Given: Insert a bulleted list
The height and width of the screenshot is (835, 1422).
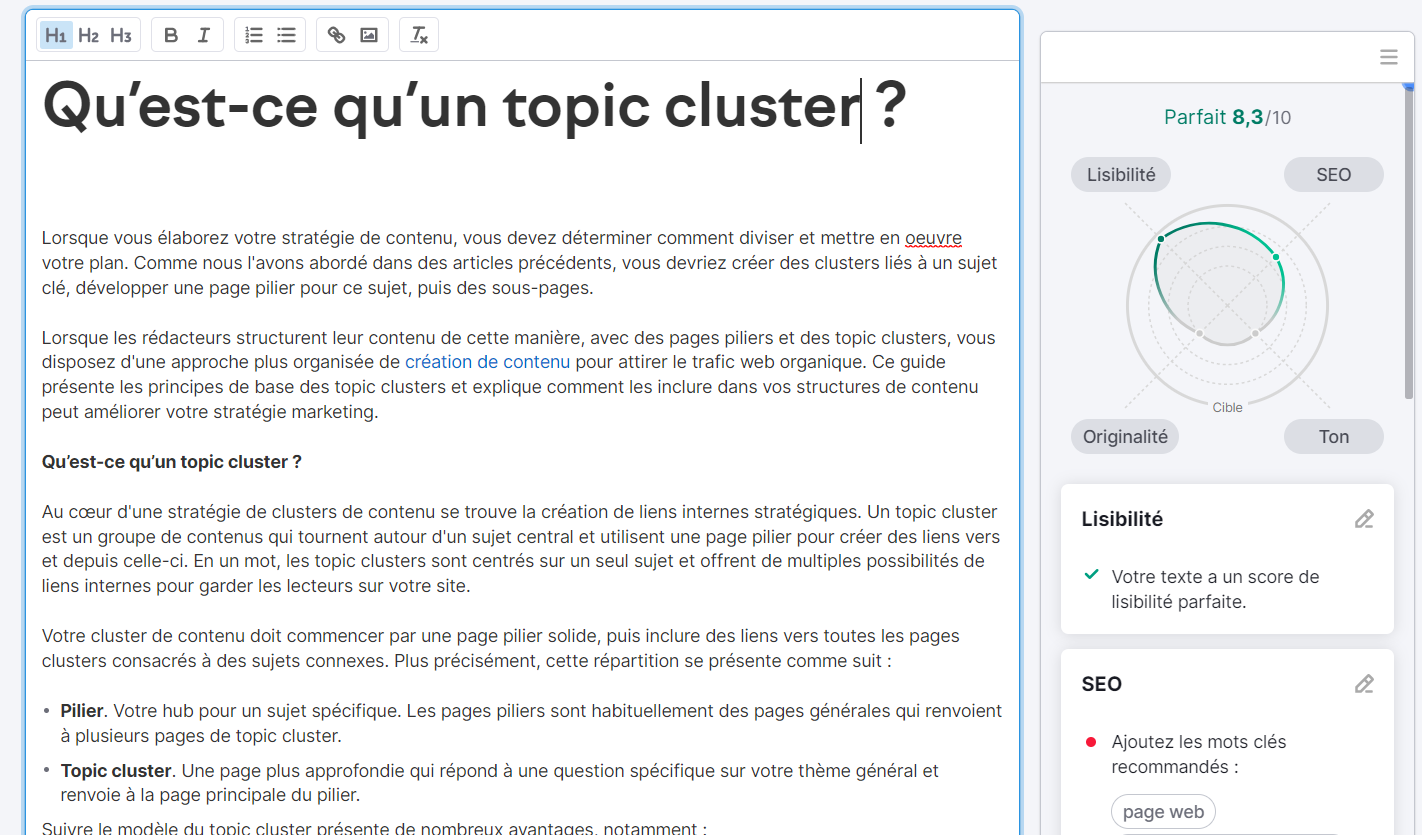Looking at the screenshot, I should pyautogui.click(x=286, y=34).
